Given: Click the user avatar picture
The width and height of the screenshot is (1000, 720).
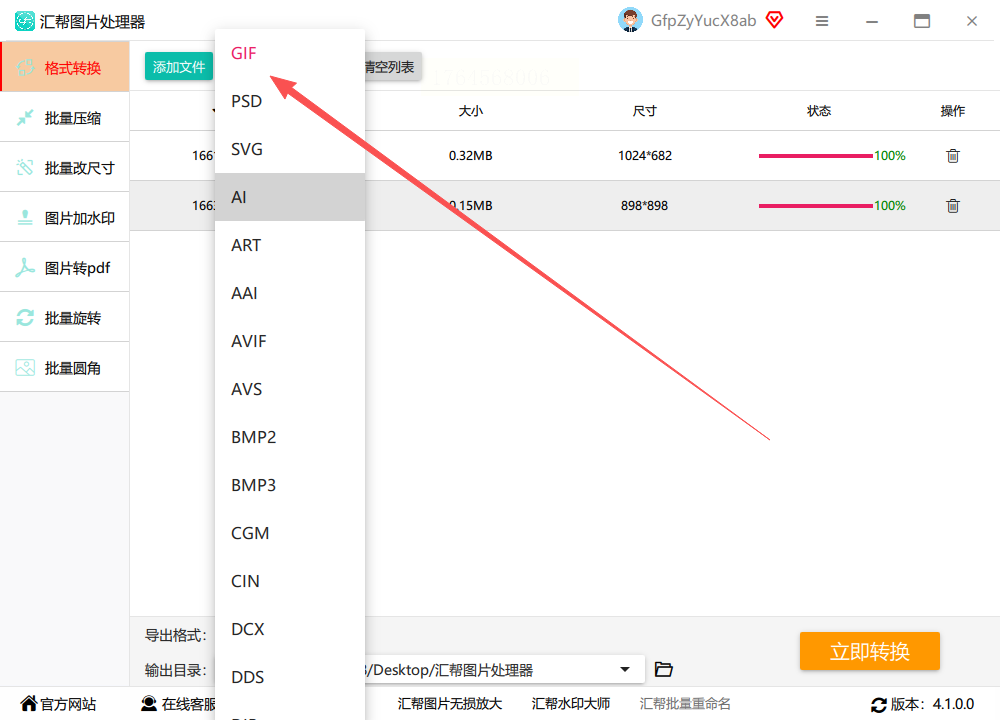Looking at the screenshot, I should click(630, 20).
